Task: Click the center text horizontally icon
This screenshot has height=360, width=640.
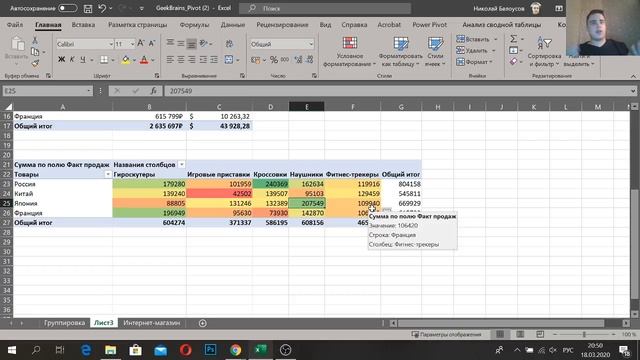Action: [181, 60]
